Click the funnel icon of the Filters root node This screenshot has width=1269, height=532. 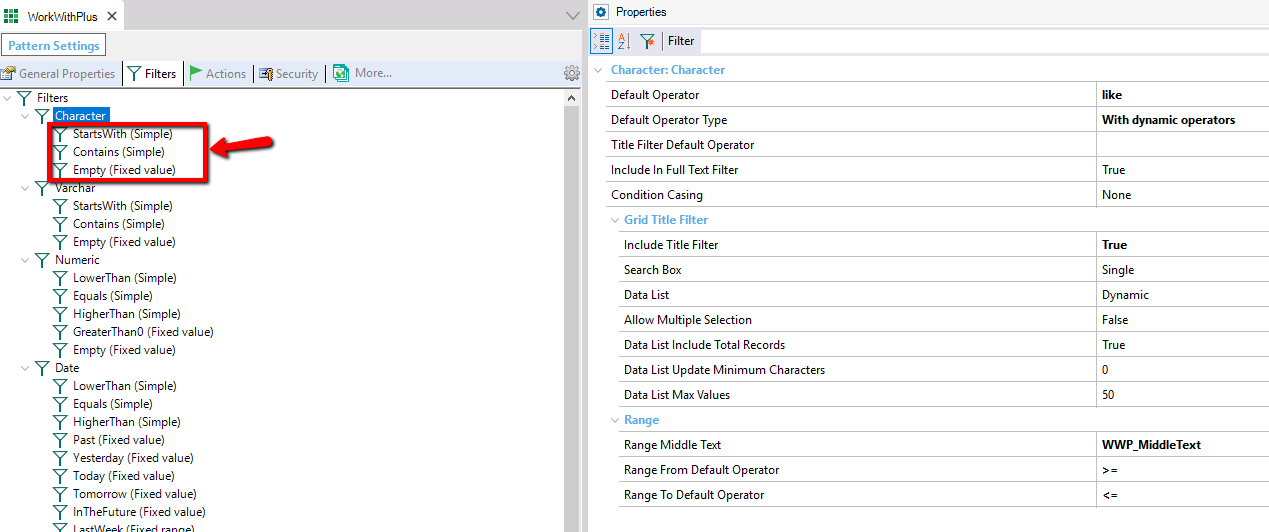[x=24, y=98]
